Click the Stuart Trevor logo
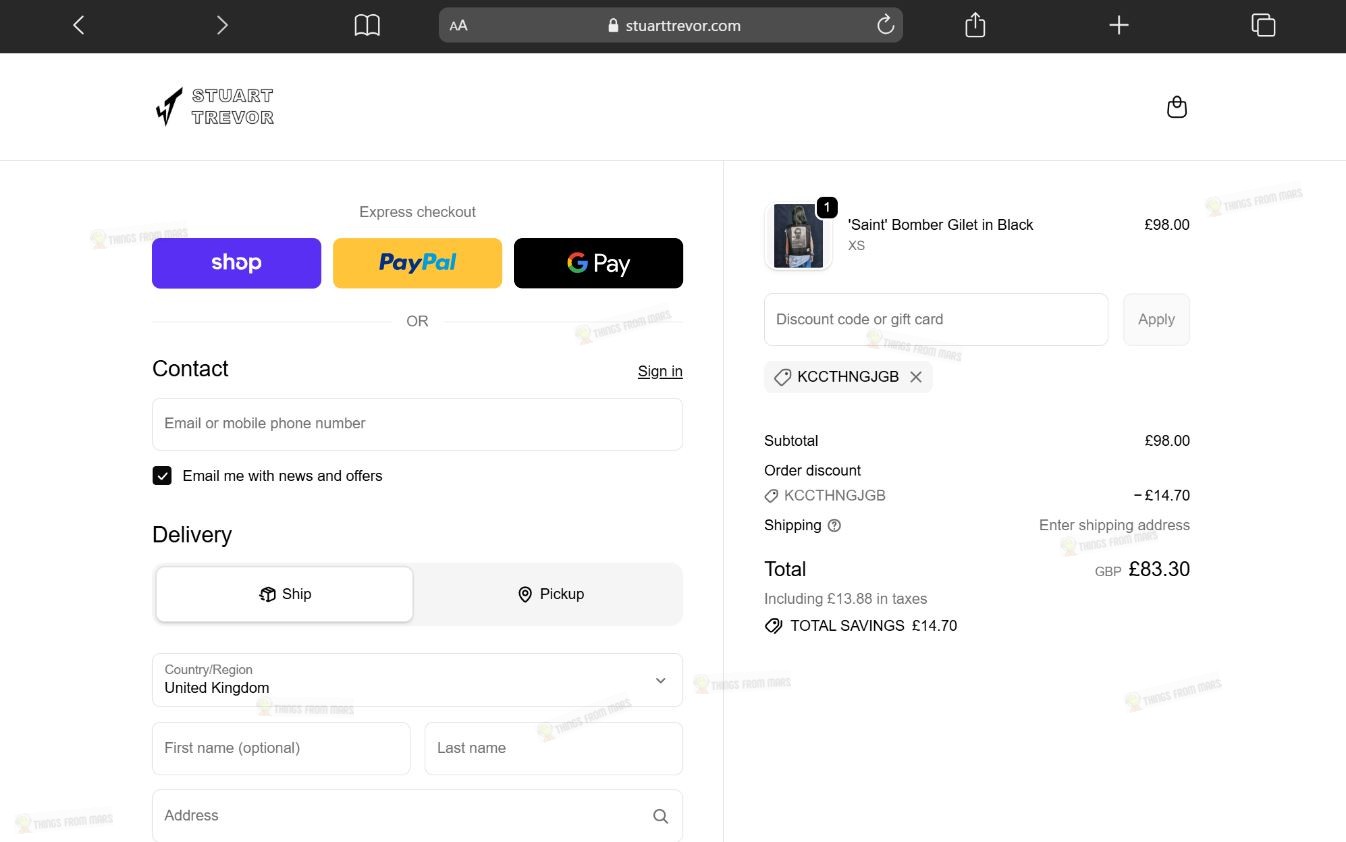 coord(215,106)
